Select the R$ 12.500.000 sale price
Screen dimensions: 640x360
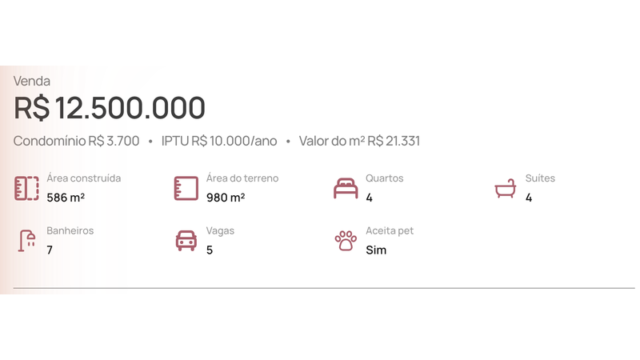click(109, 108)
